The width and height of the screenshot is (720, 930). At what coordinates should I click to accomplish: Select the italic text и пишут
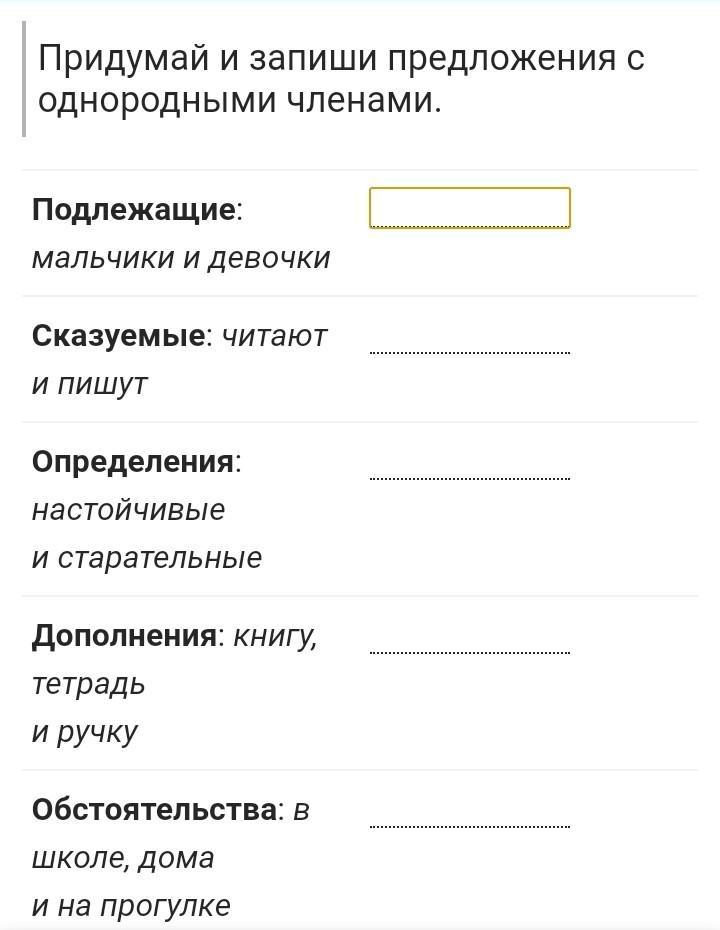(x=90, y=384)
